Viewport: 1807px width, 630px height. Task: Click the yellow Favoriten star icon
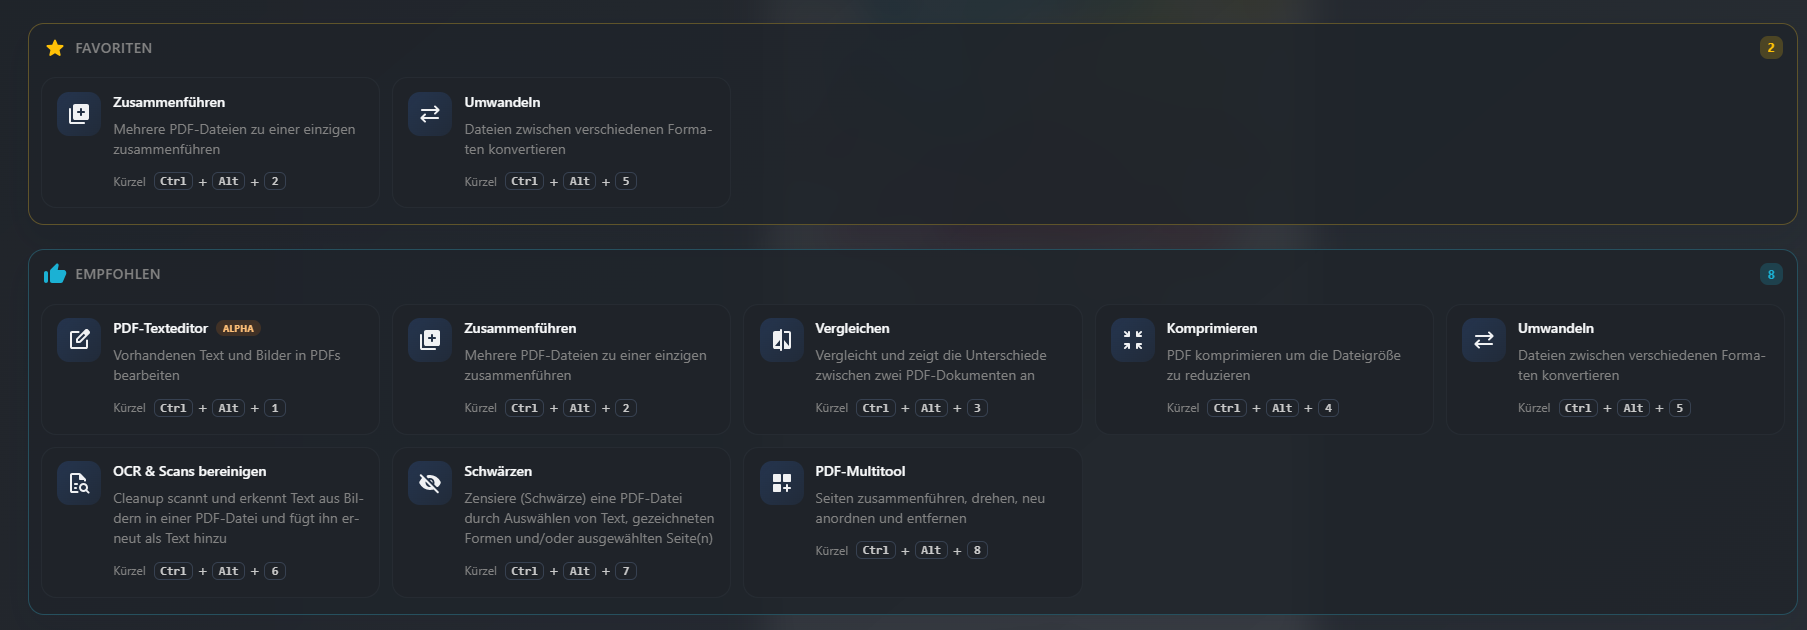point(55,48)
